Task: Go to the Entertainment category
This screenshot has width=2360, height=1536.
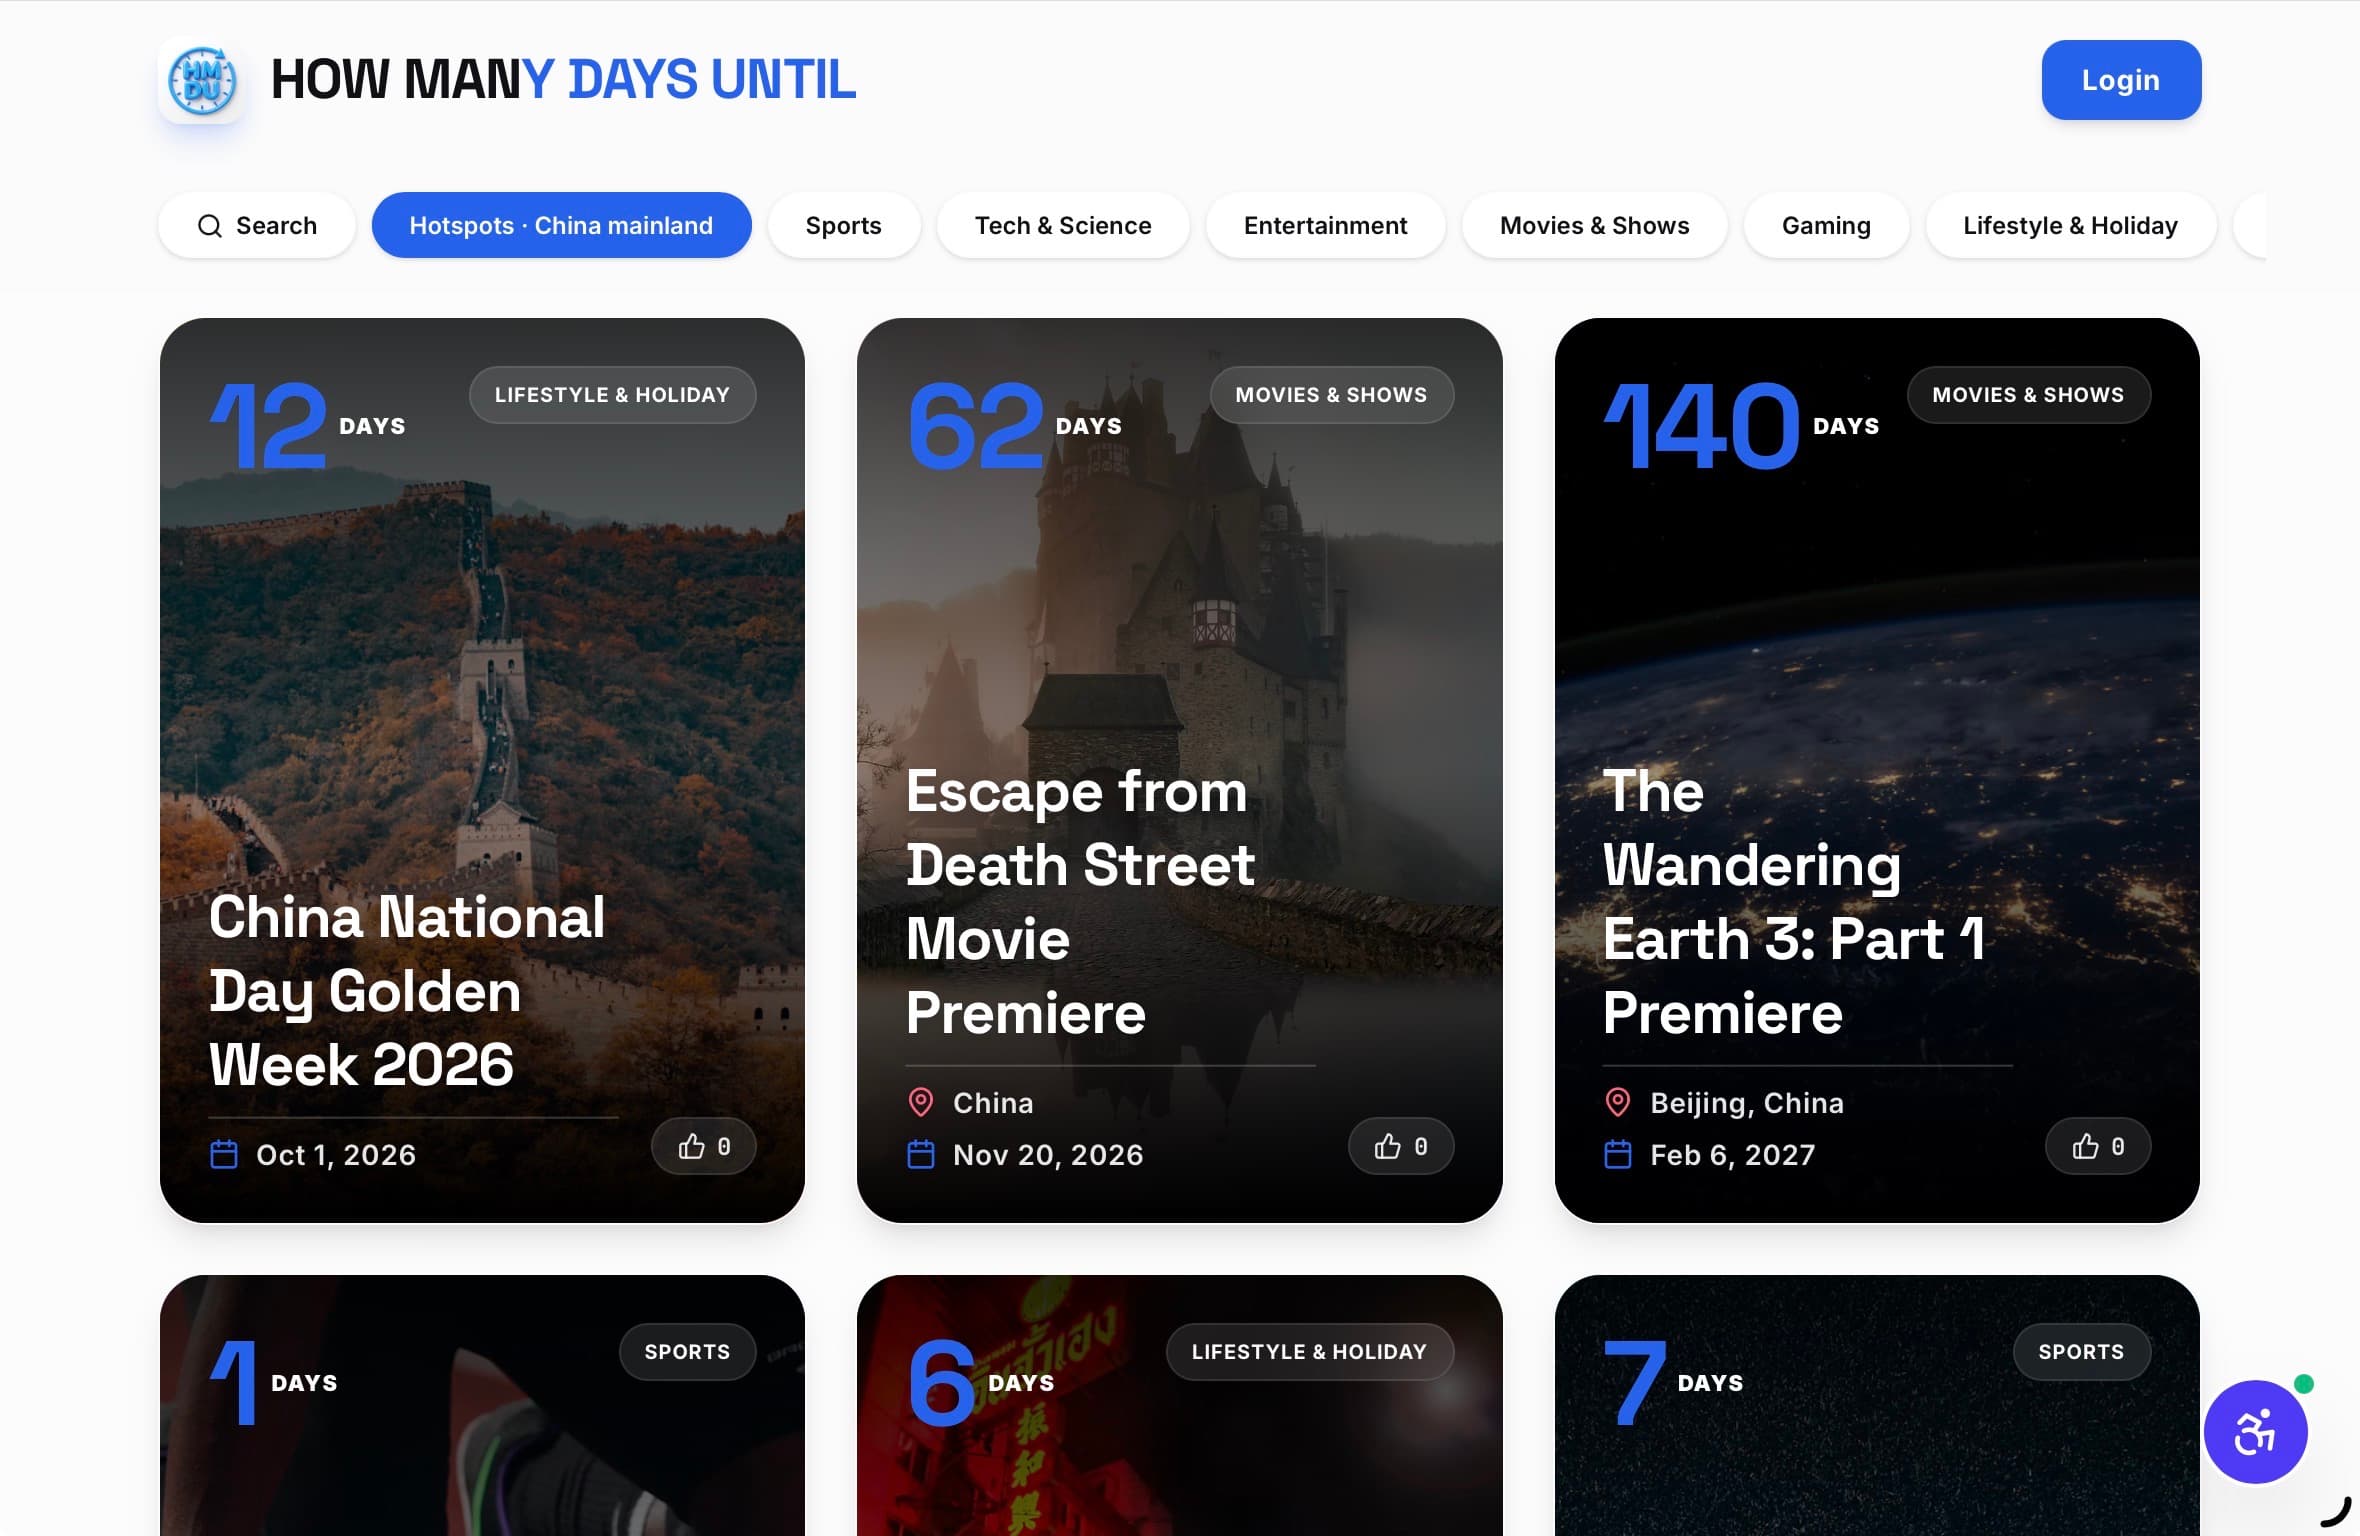Action: coord(1326,225)
